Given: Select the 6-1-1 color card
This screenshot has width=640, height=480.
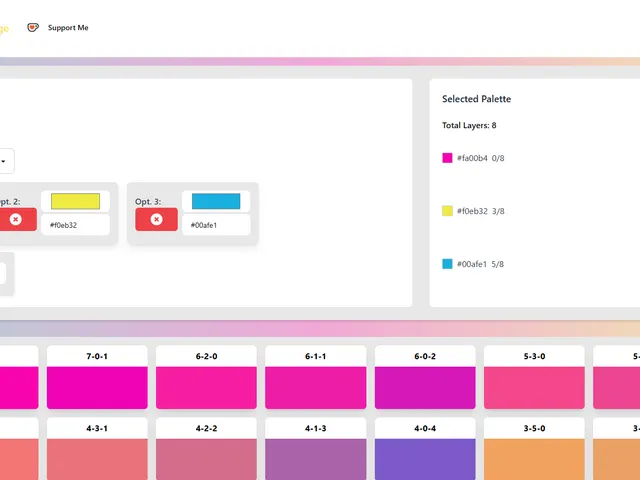Looking at the screenshot, I should (x=316, y=377).
